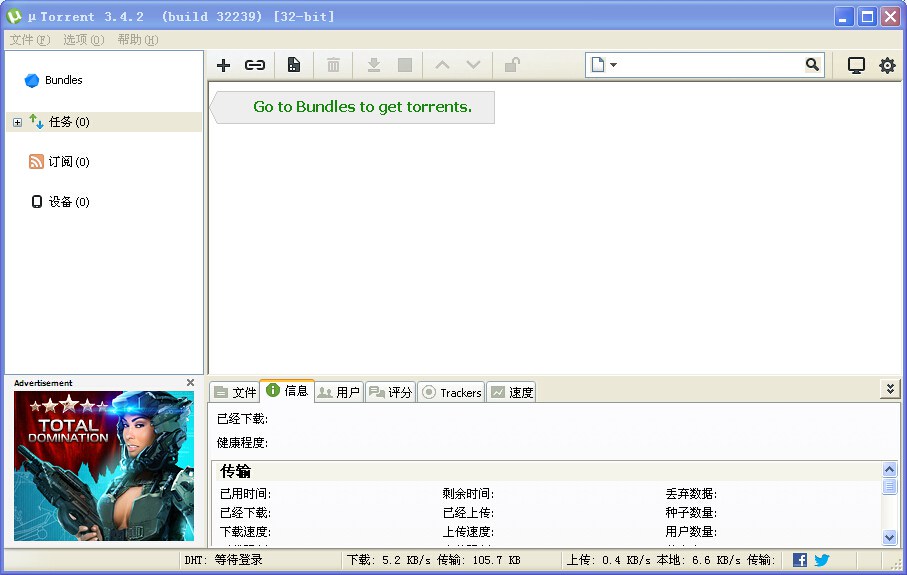Viewport: 907px width, 575px height.
Task: Open the 帮助(H) menu
Action: coord(138,39)
